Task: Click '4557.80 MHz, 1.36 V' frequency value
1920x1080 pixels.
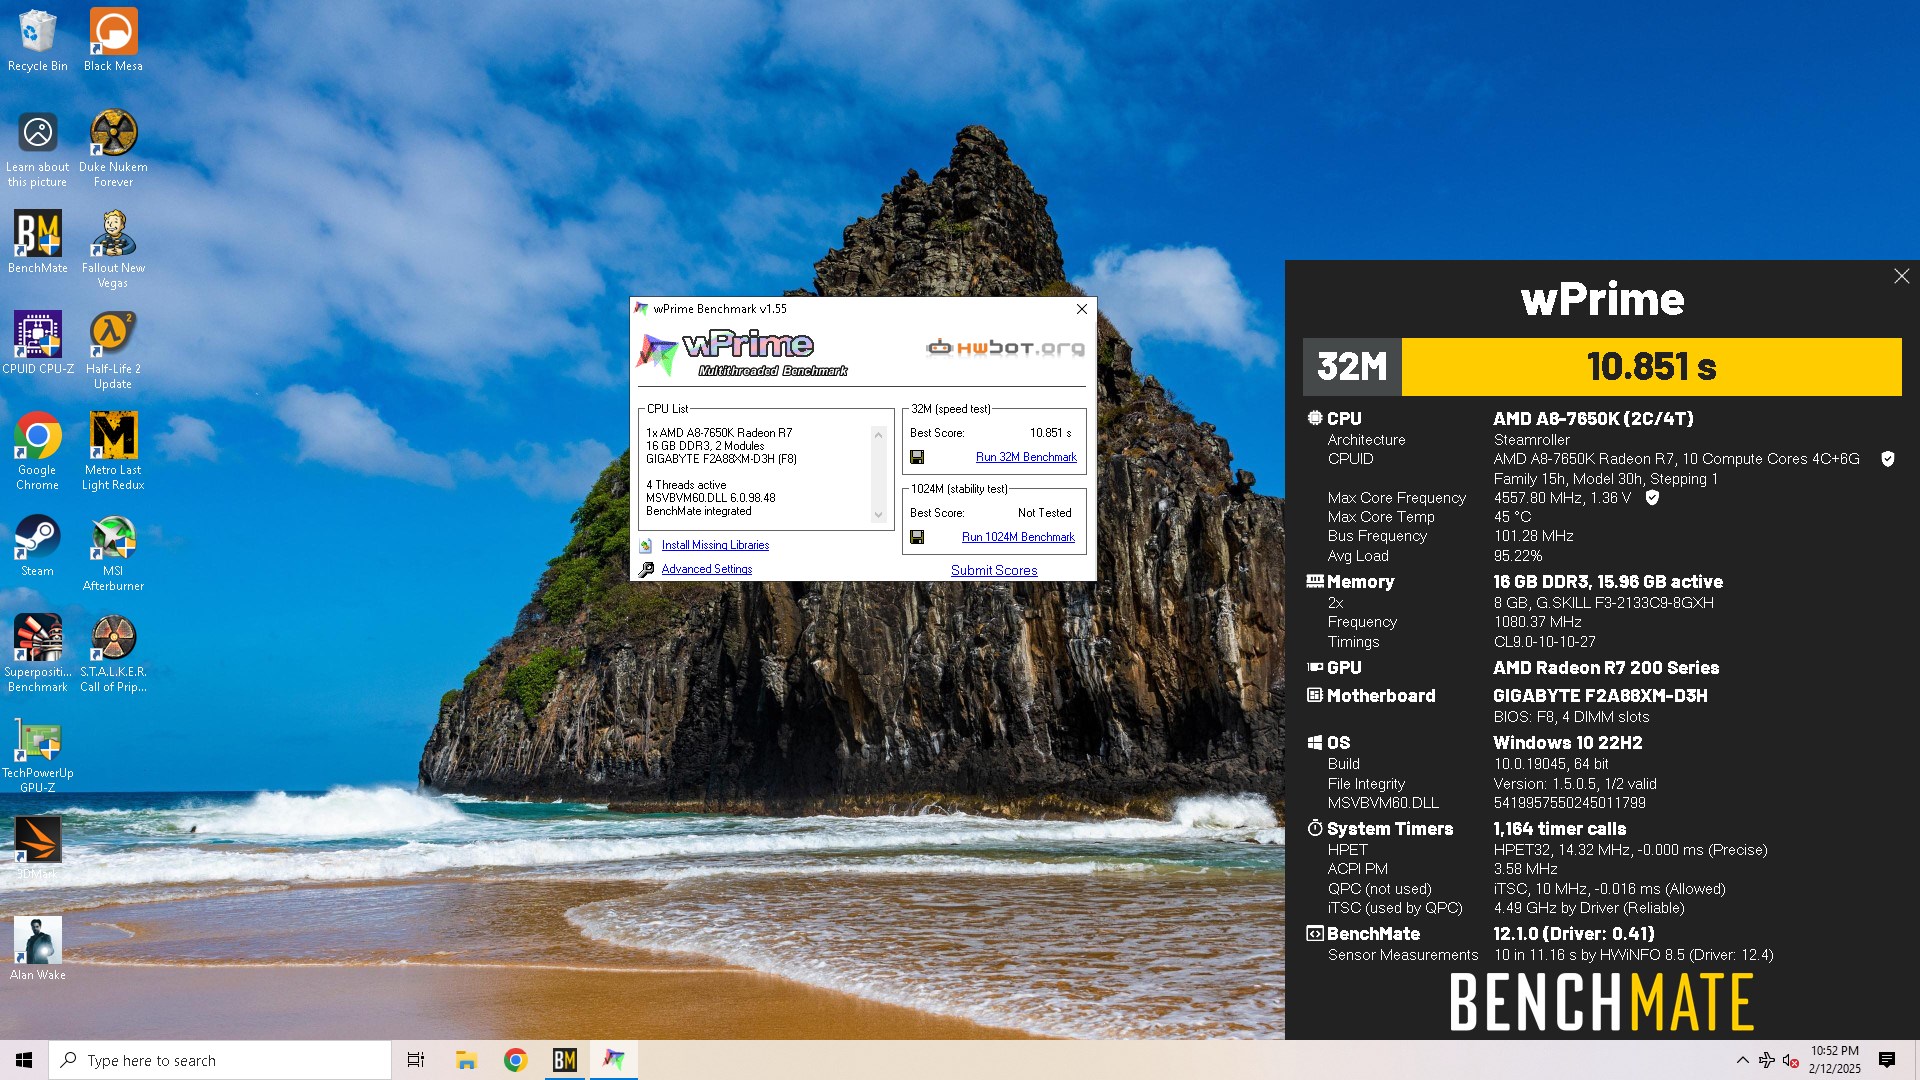Action: (x=1562, y=498)
